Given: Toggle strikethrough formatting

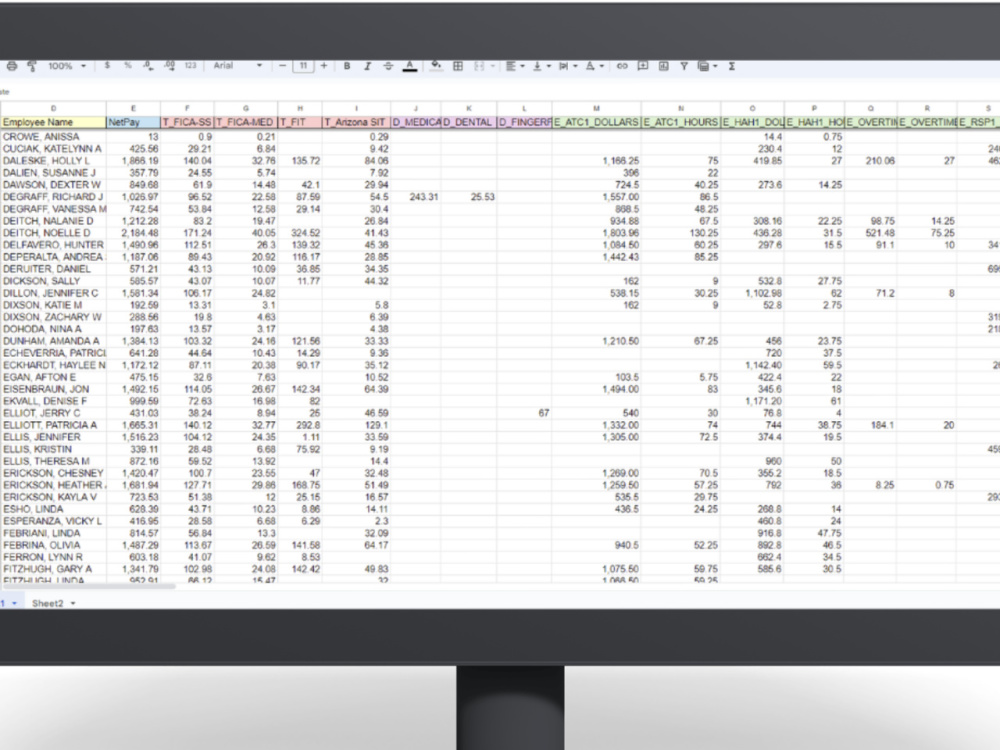Looking at the screenshot, I should point(388,66).
